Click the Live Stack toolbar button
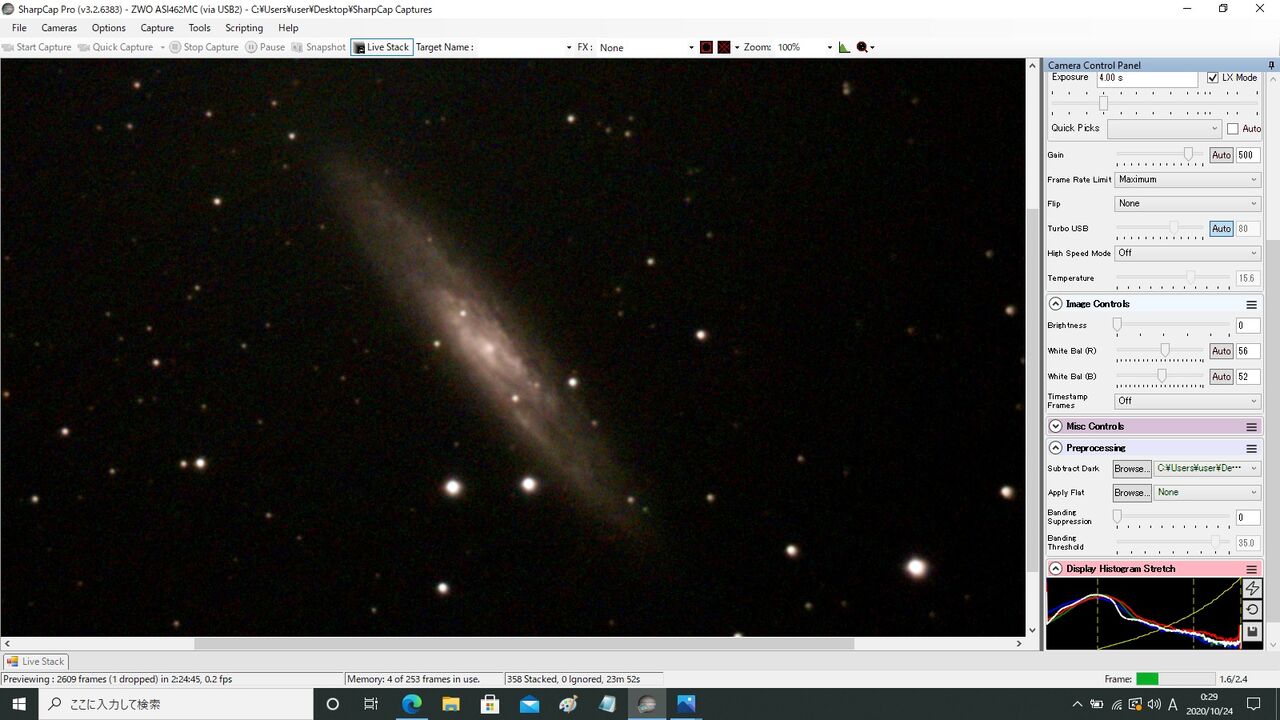Image resolution: width=1280 pixels, height=720 pixels. pyautogui.click(x=381, y=47)
